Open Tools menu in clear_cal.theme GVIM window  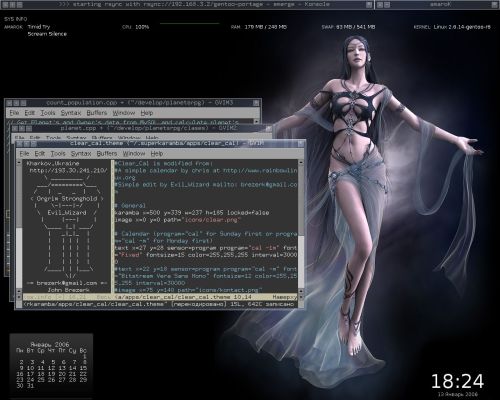point(58,154)
